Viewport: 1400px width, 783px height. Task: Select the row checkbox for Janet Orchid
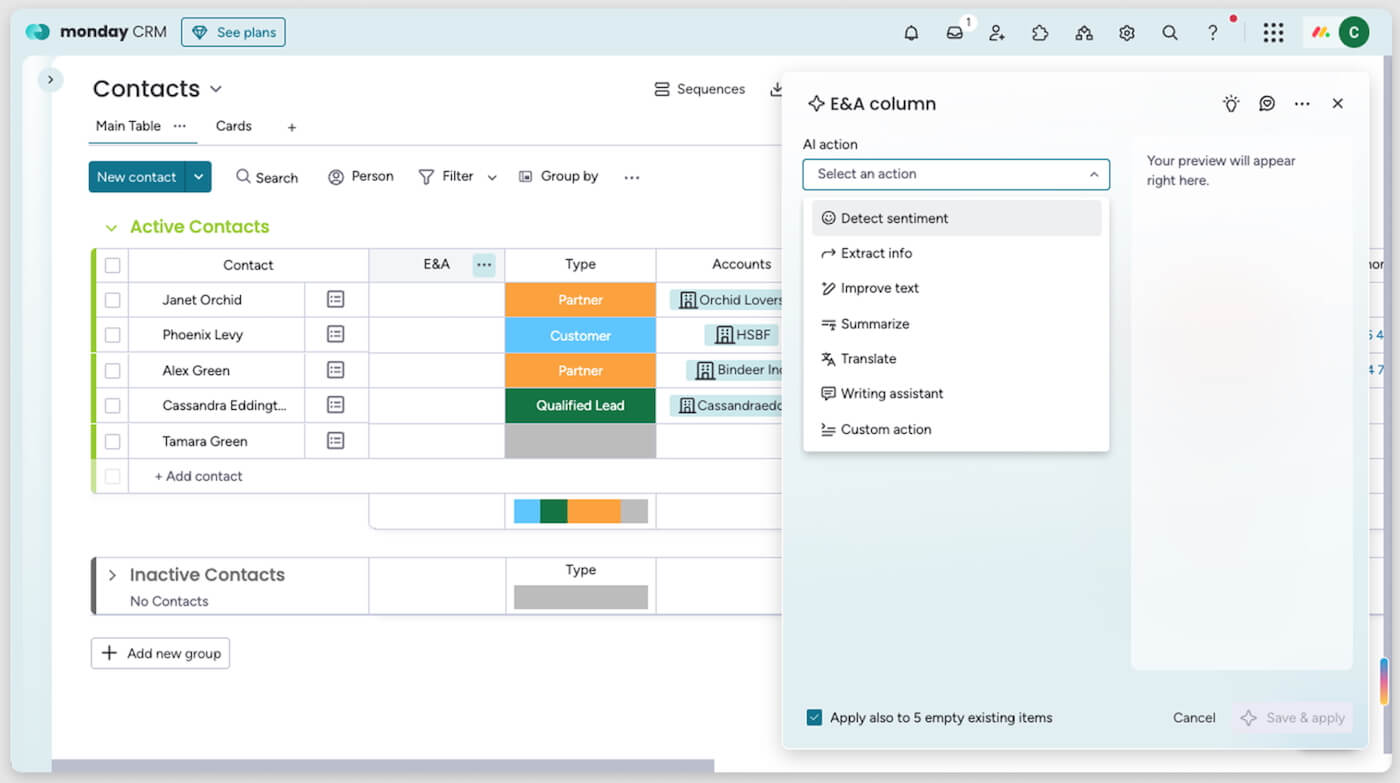click(x=112, y=299)
